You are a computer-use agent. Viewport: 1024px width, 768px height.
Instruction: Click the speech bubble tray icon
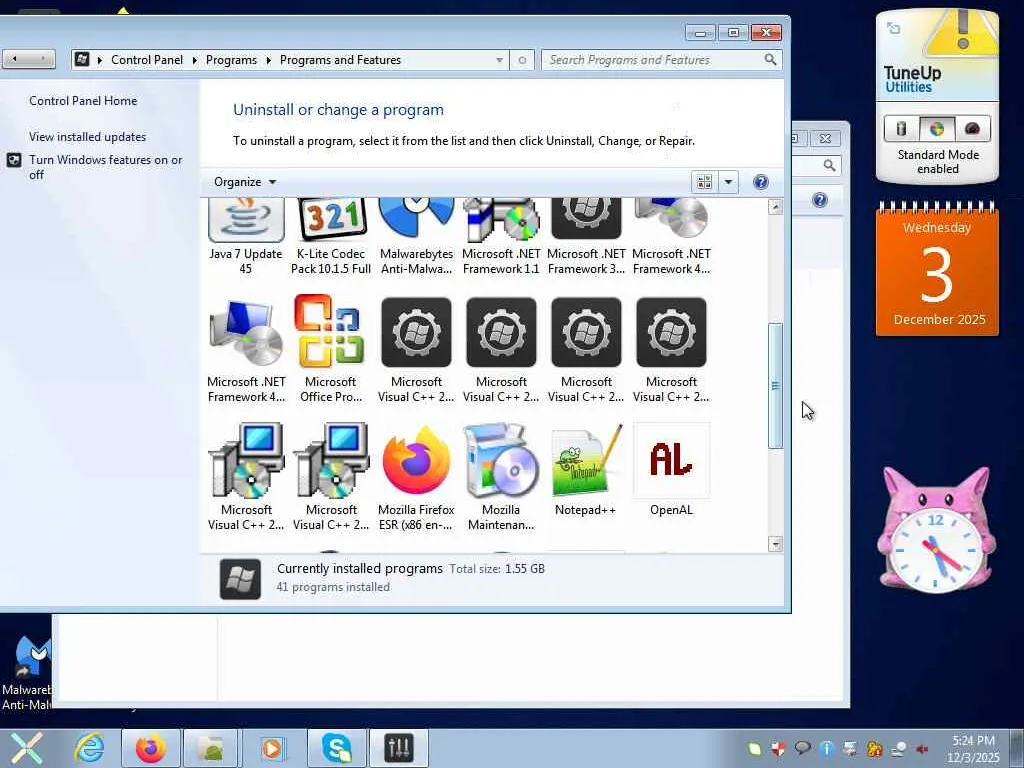(x=802, y=748)
